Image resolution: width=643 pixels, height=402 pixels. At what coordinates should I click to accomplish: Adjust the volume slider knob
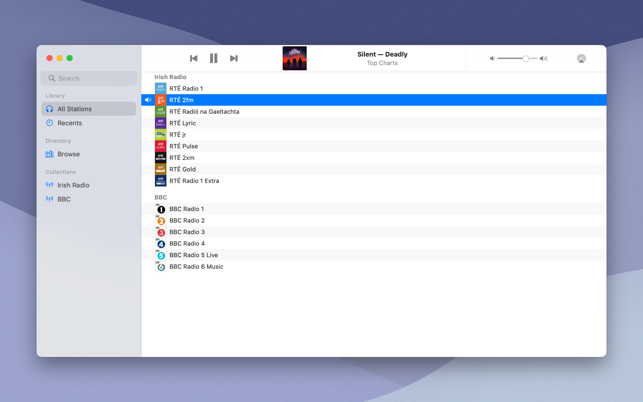[526, 59]
